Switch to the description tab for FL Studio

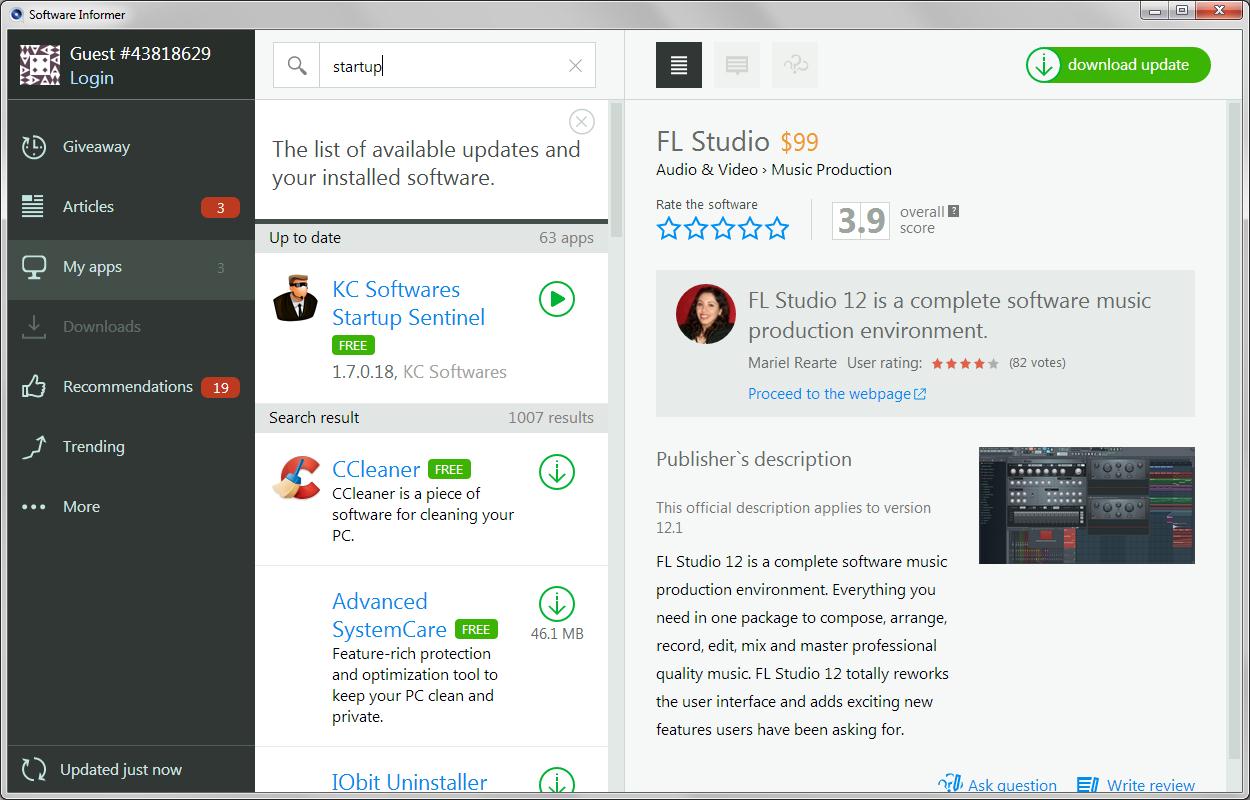678,64
